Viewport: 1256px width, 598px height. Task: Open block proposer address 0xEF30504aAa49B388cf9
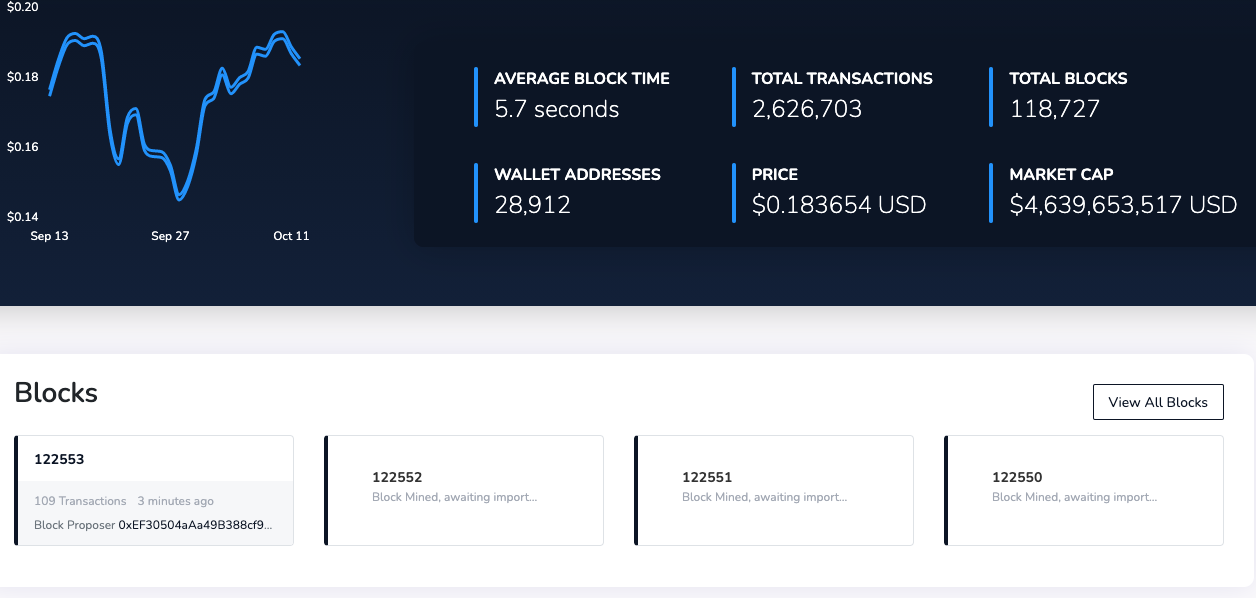coord(195,525)
